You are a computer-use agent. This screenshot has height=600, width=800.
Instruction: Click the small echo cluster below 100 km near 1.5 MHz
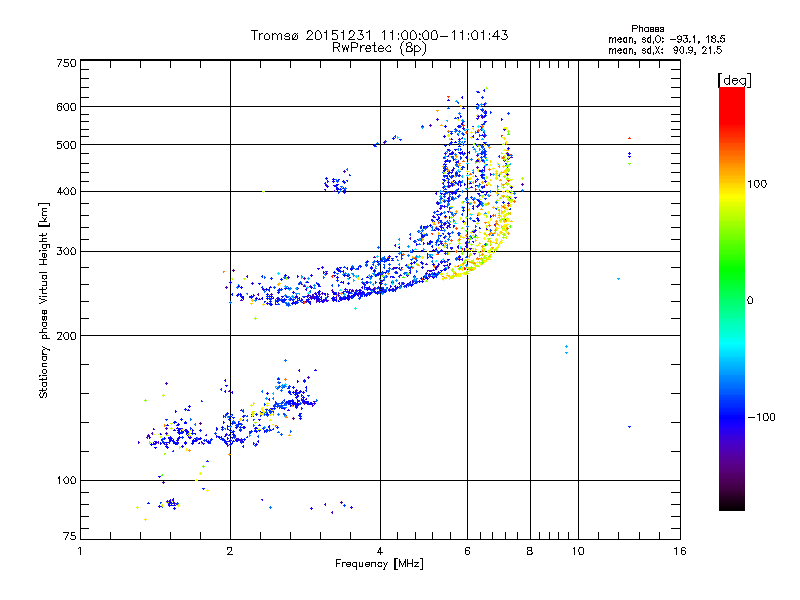[x=170, y=504]
